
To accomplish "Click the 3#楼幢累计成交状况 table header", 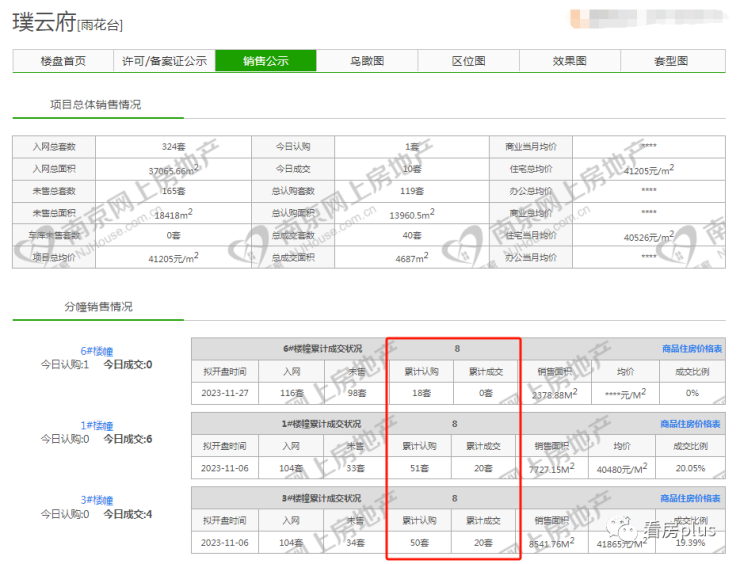I will click(x=321, y=498).
